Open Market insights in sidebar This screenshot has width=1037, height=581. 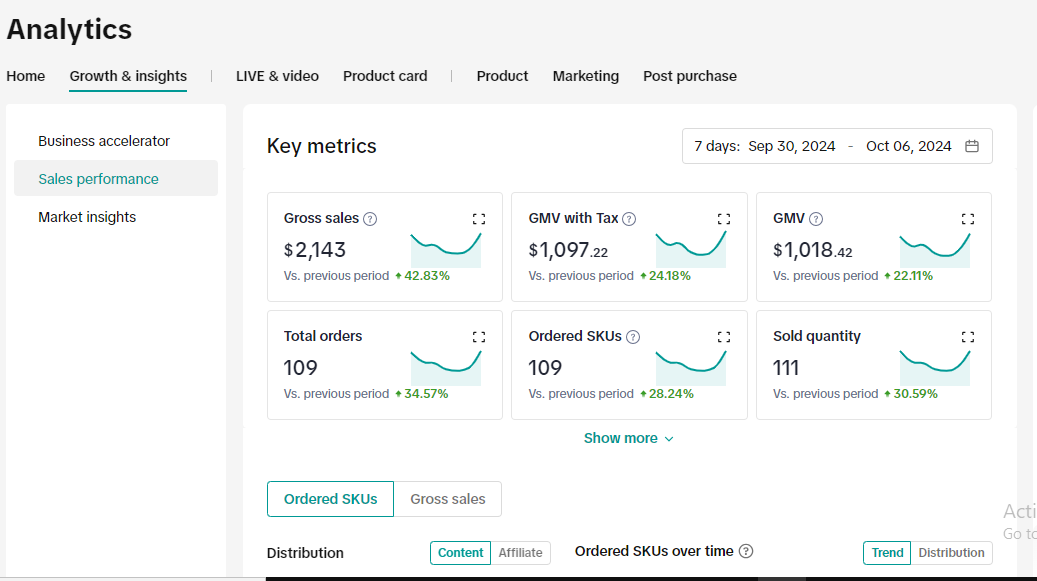click(87, 217)
